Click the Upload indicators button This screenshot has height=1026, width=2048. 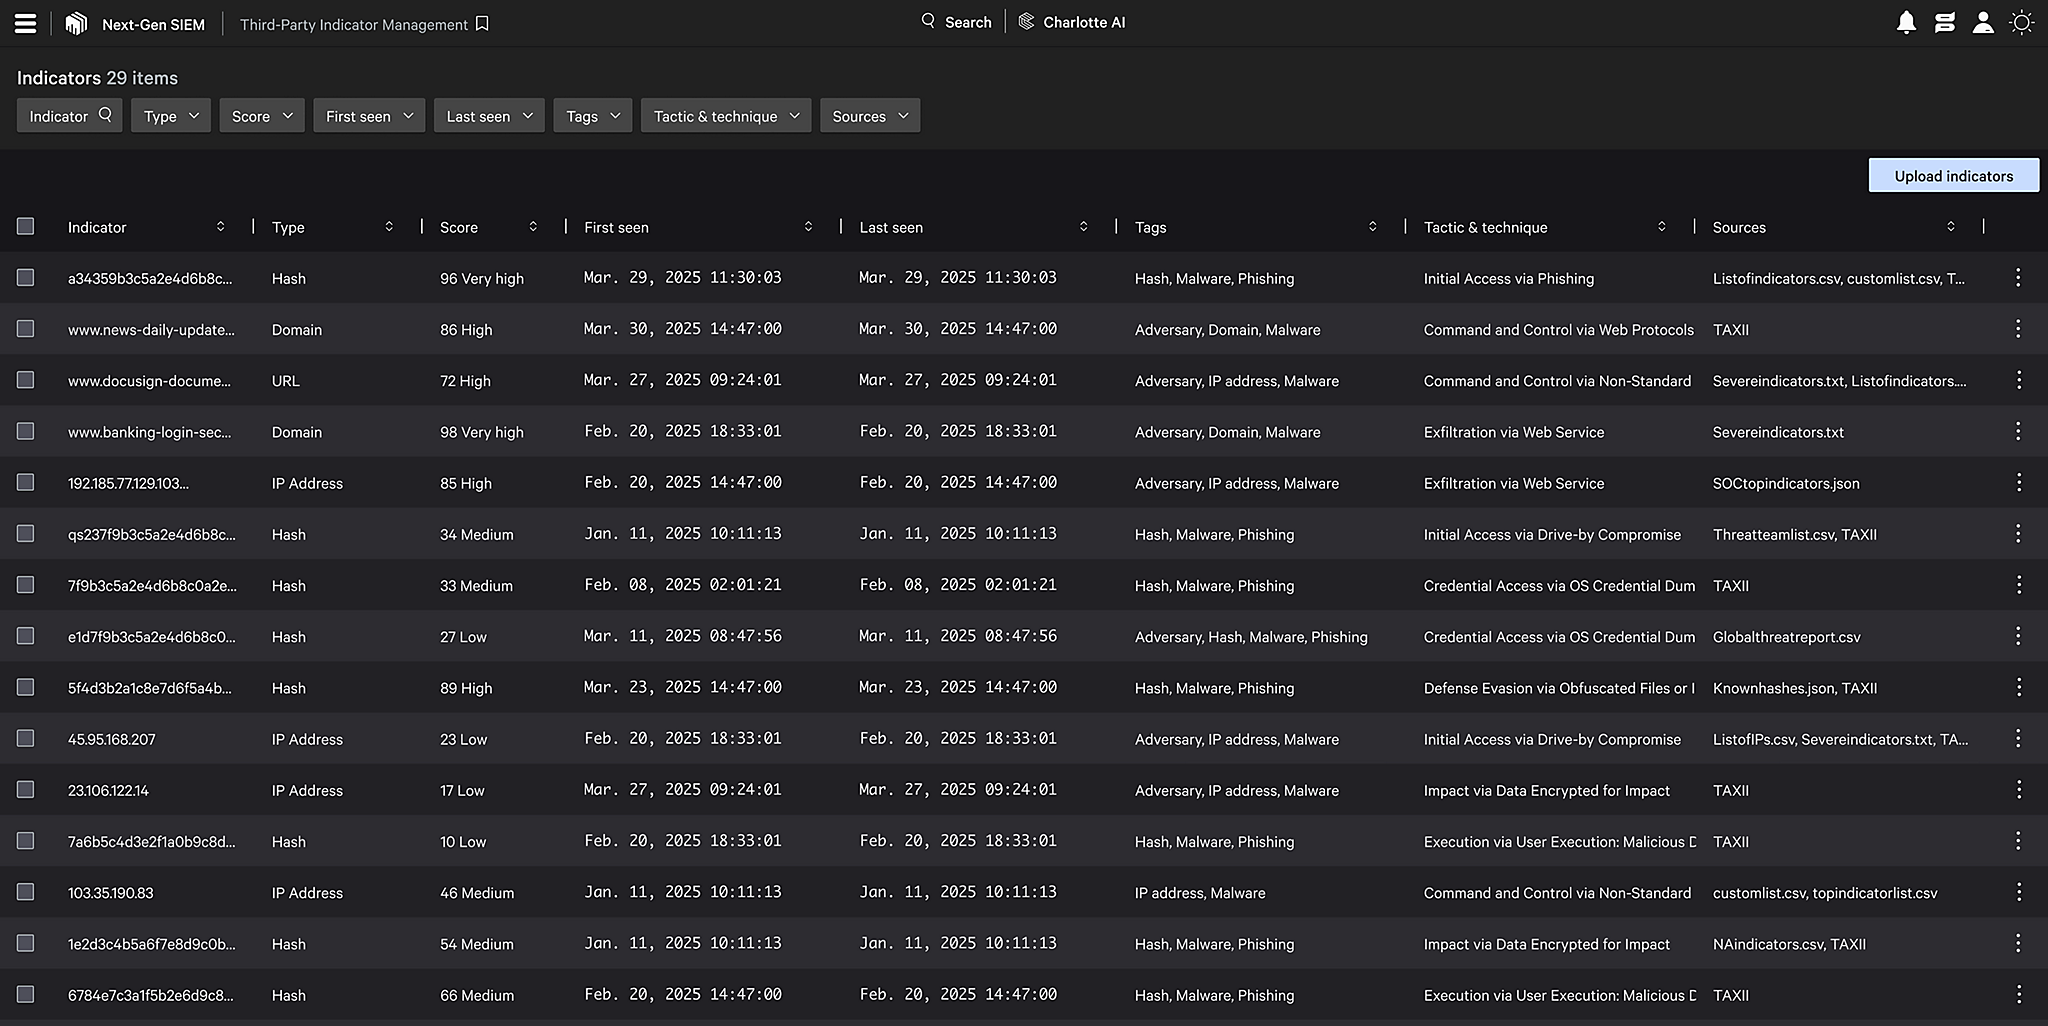click(x=1953, y=176)
